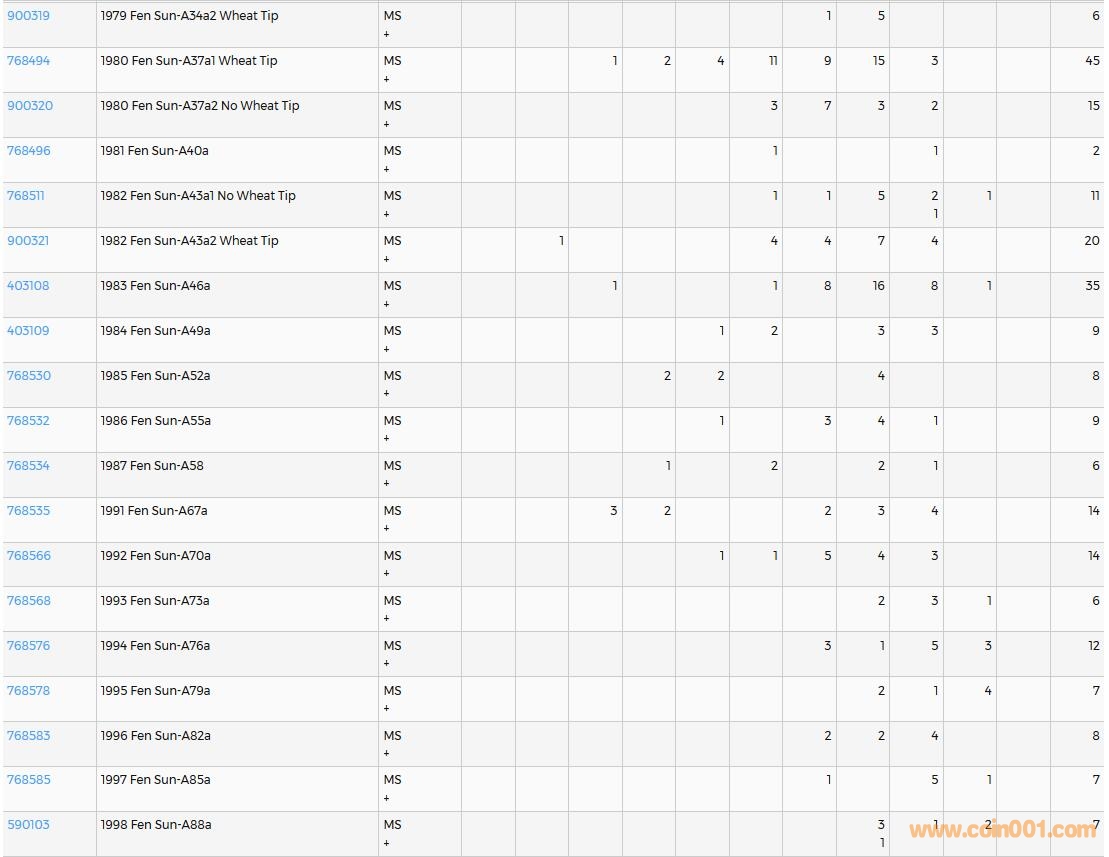
Task: Click the 900320 coin number link
Action: 29,106
